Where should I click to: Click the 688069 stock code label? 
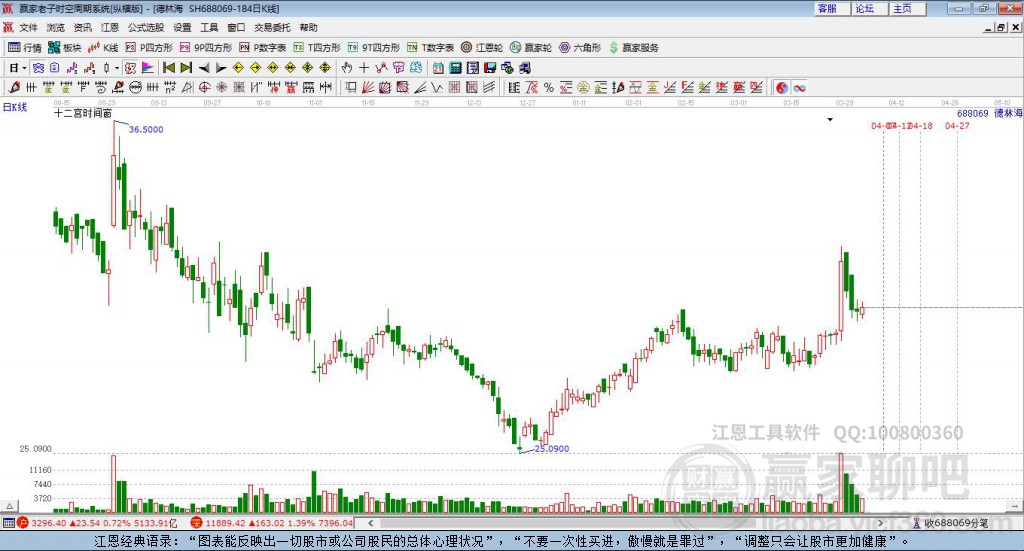pyautogui.click(x=972, y=114)
